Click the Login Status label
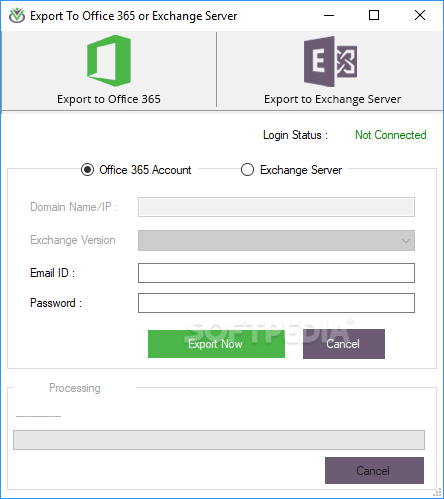Image resolution: width=444 pixels, height=499 pixels. click(x=295, y=135)
